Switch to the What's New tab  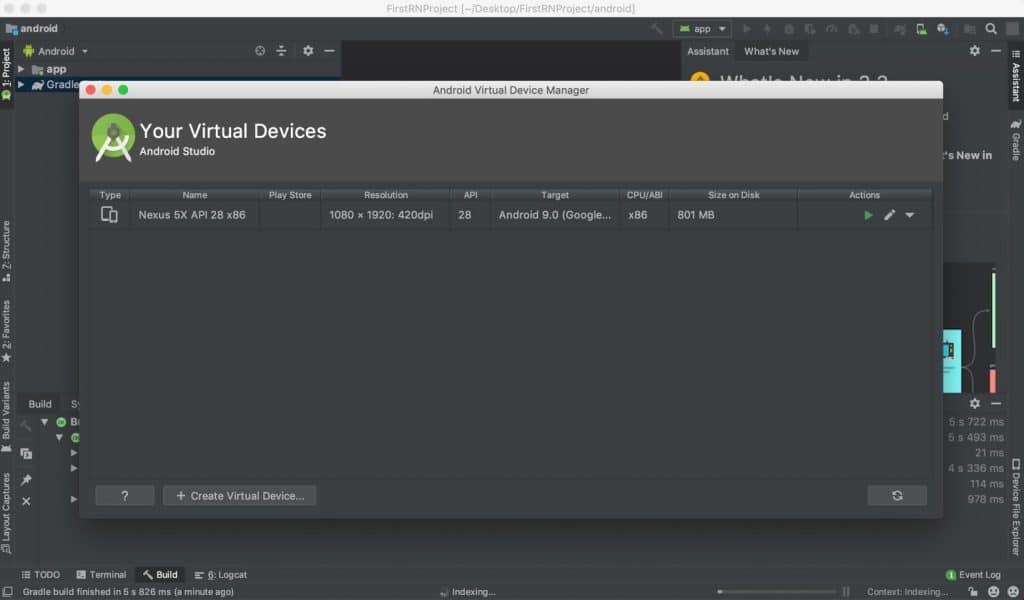pyautogui.click(x=771, y=51)
